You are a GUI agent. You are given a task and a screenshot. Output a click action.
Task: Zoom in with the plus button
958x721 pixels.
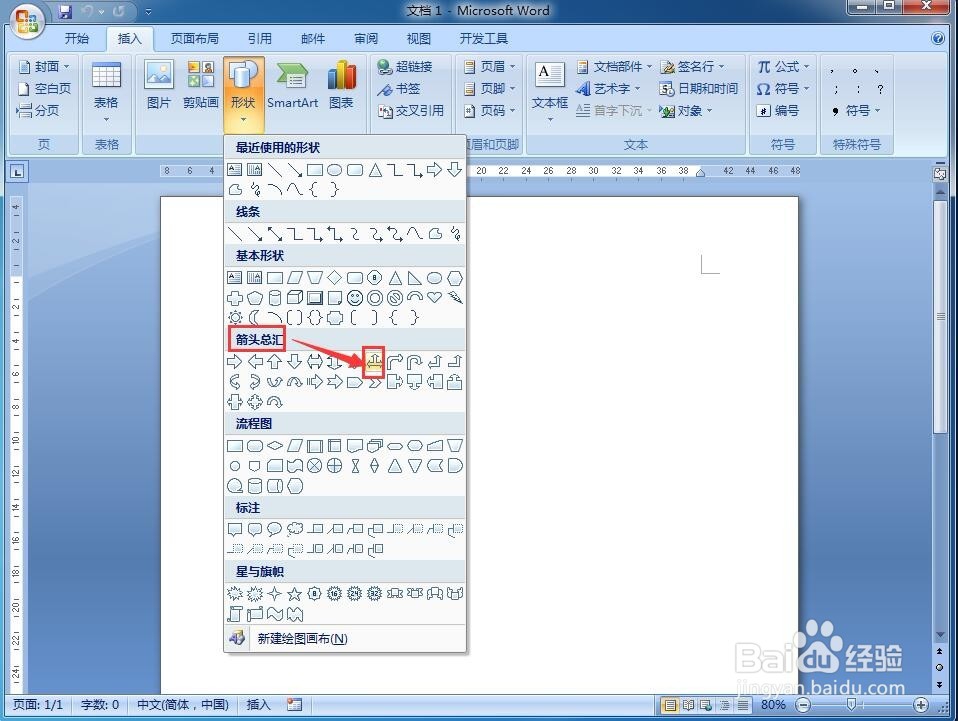tap(921, 705)
